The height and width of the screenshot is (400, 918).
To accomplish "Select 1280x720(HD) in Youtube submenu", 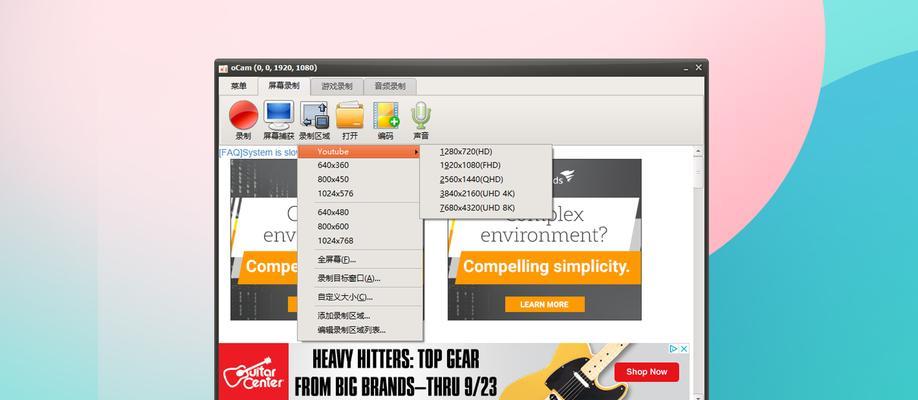I will pyautogui.click(x=486, y=151).
